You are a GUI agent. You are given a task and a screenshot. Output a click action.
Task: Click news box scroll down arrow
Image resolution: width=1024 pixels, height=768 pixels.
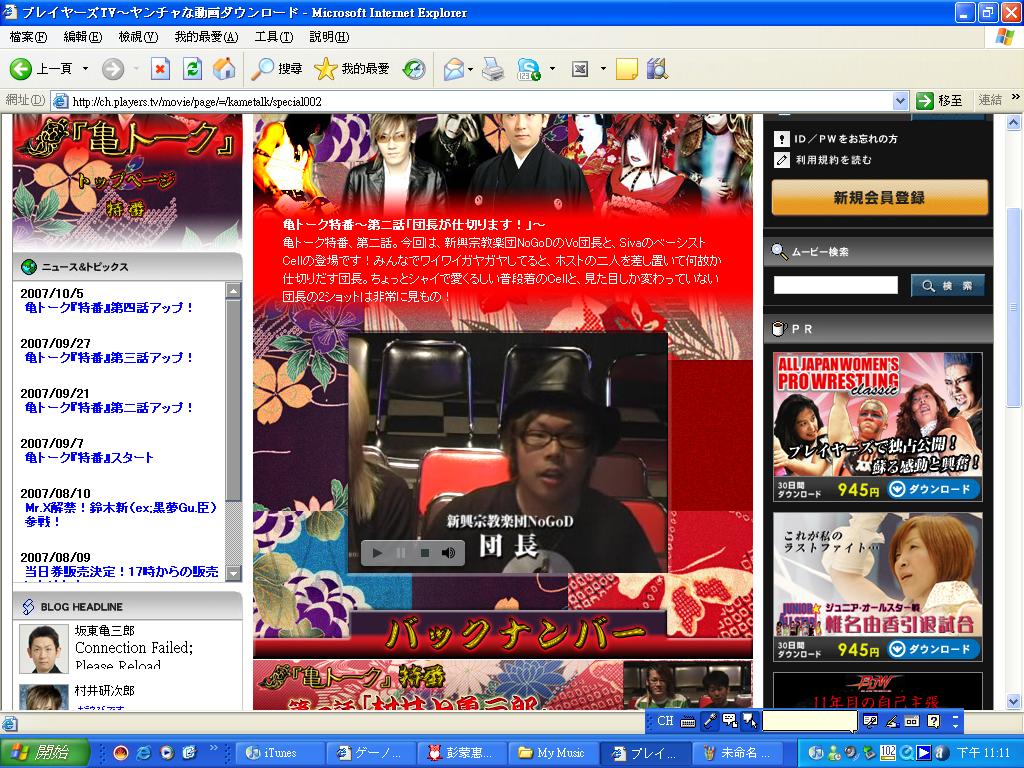tap(233, 573)
